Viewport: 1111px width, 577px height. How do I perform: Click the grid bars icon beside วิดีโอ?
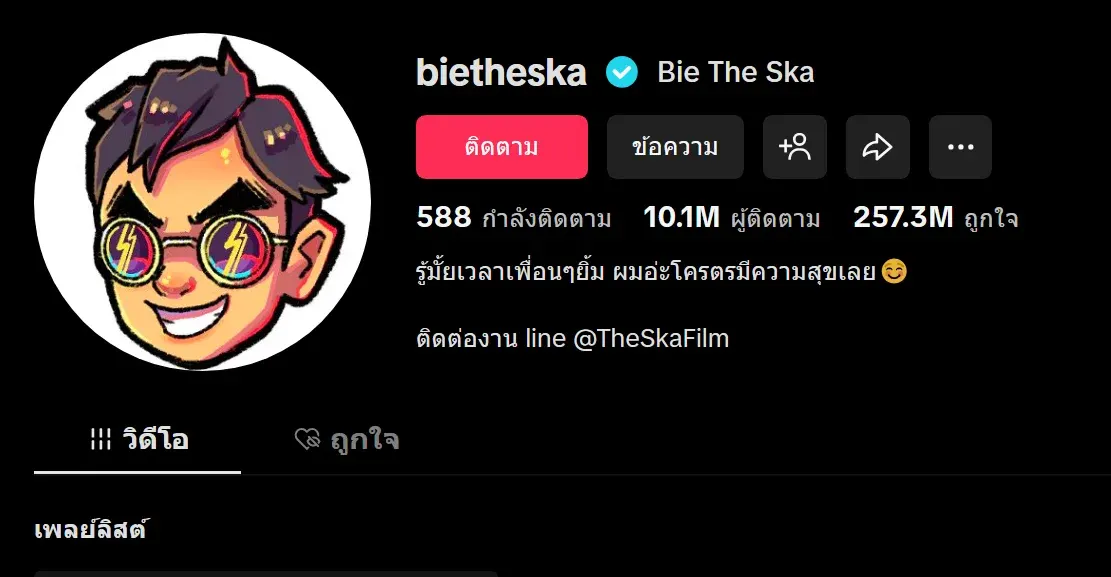click(x=101, y=439)
